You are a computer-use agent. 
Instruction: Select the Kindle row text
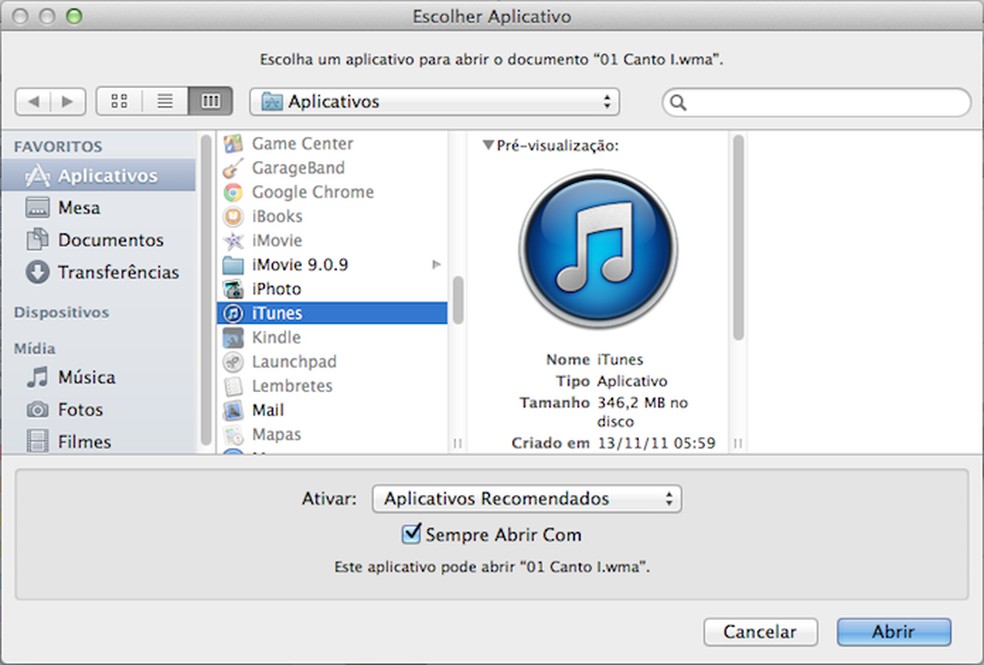(x=276, y=338)
